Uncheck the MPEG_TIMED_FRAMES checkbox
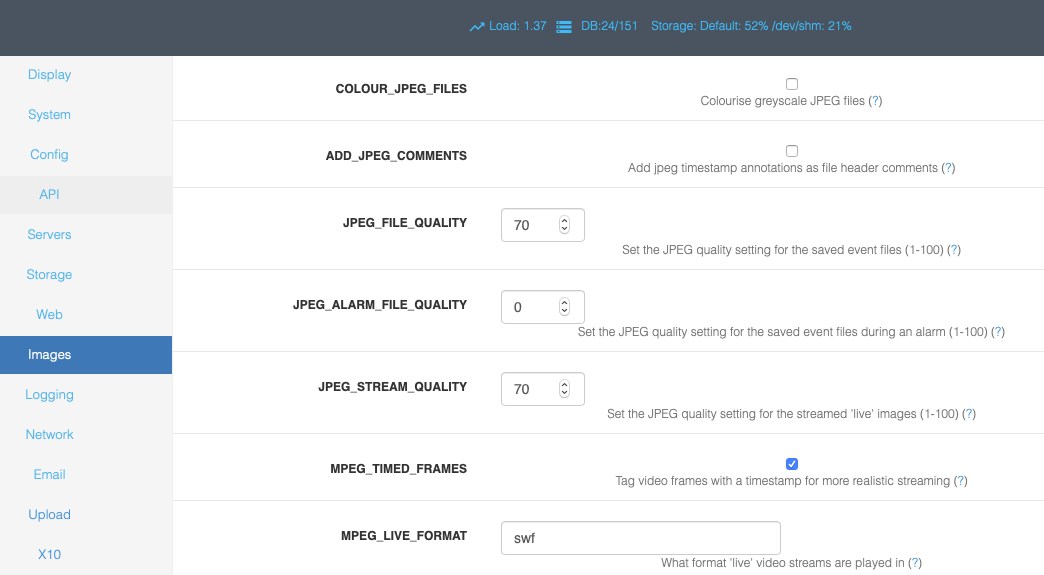The height and width of the screenshot is (575, 1044). [792, 464]
